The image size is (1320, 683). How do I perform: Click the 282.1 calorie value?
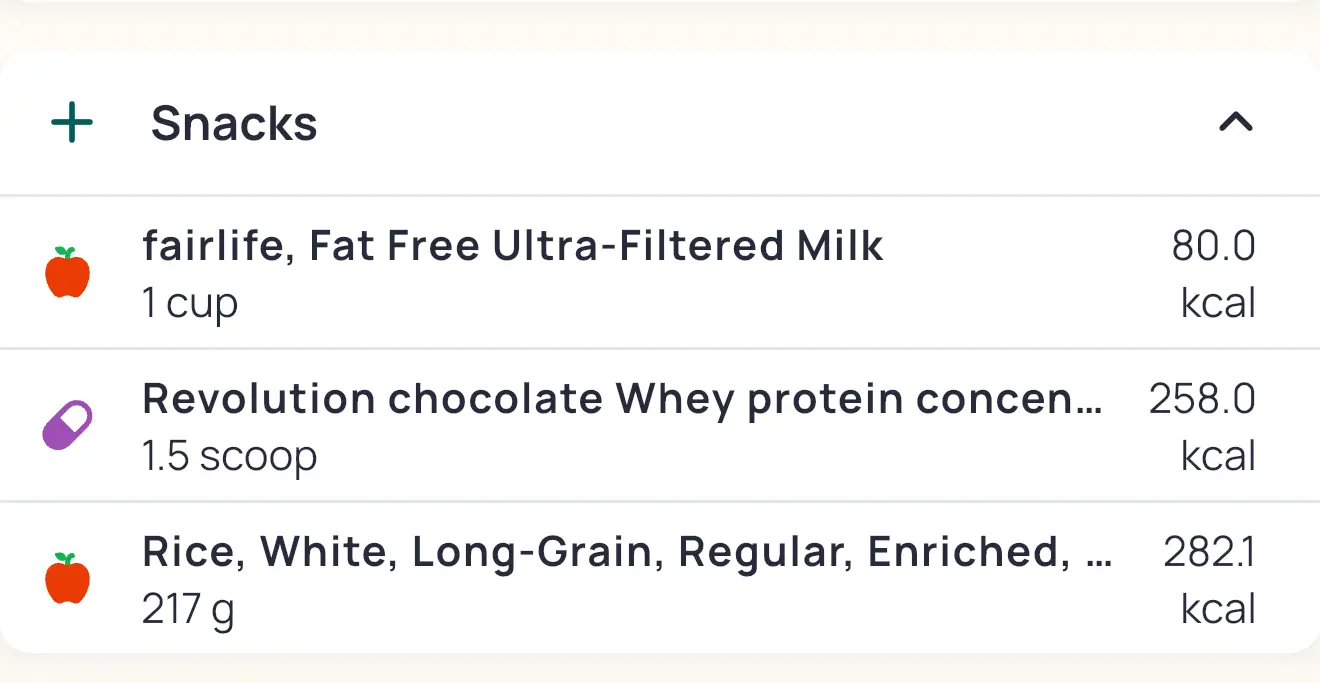point(1209,552)
